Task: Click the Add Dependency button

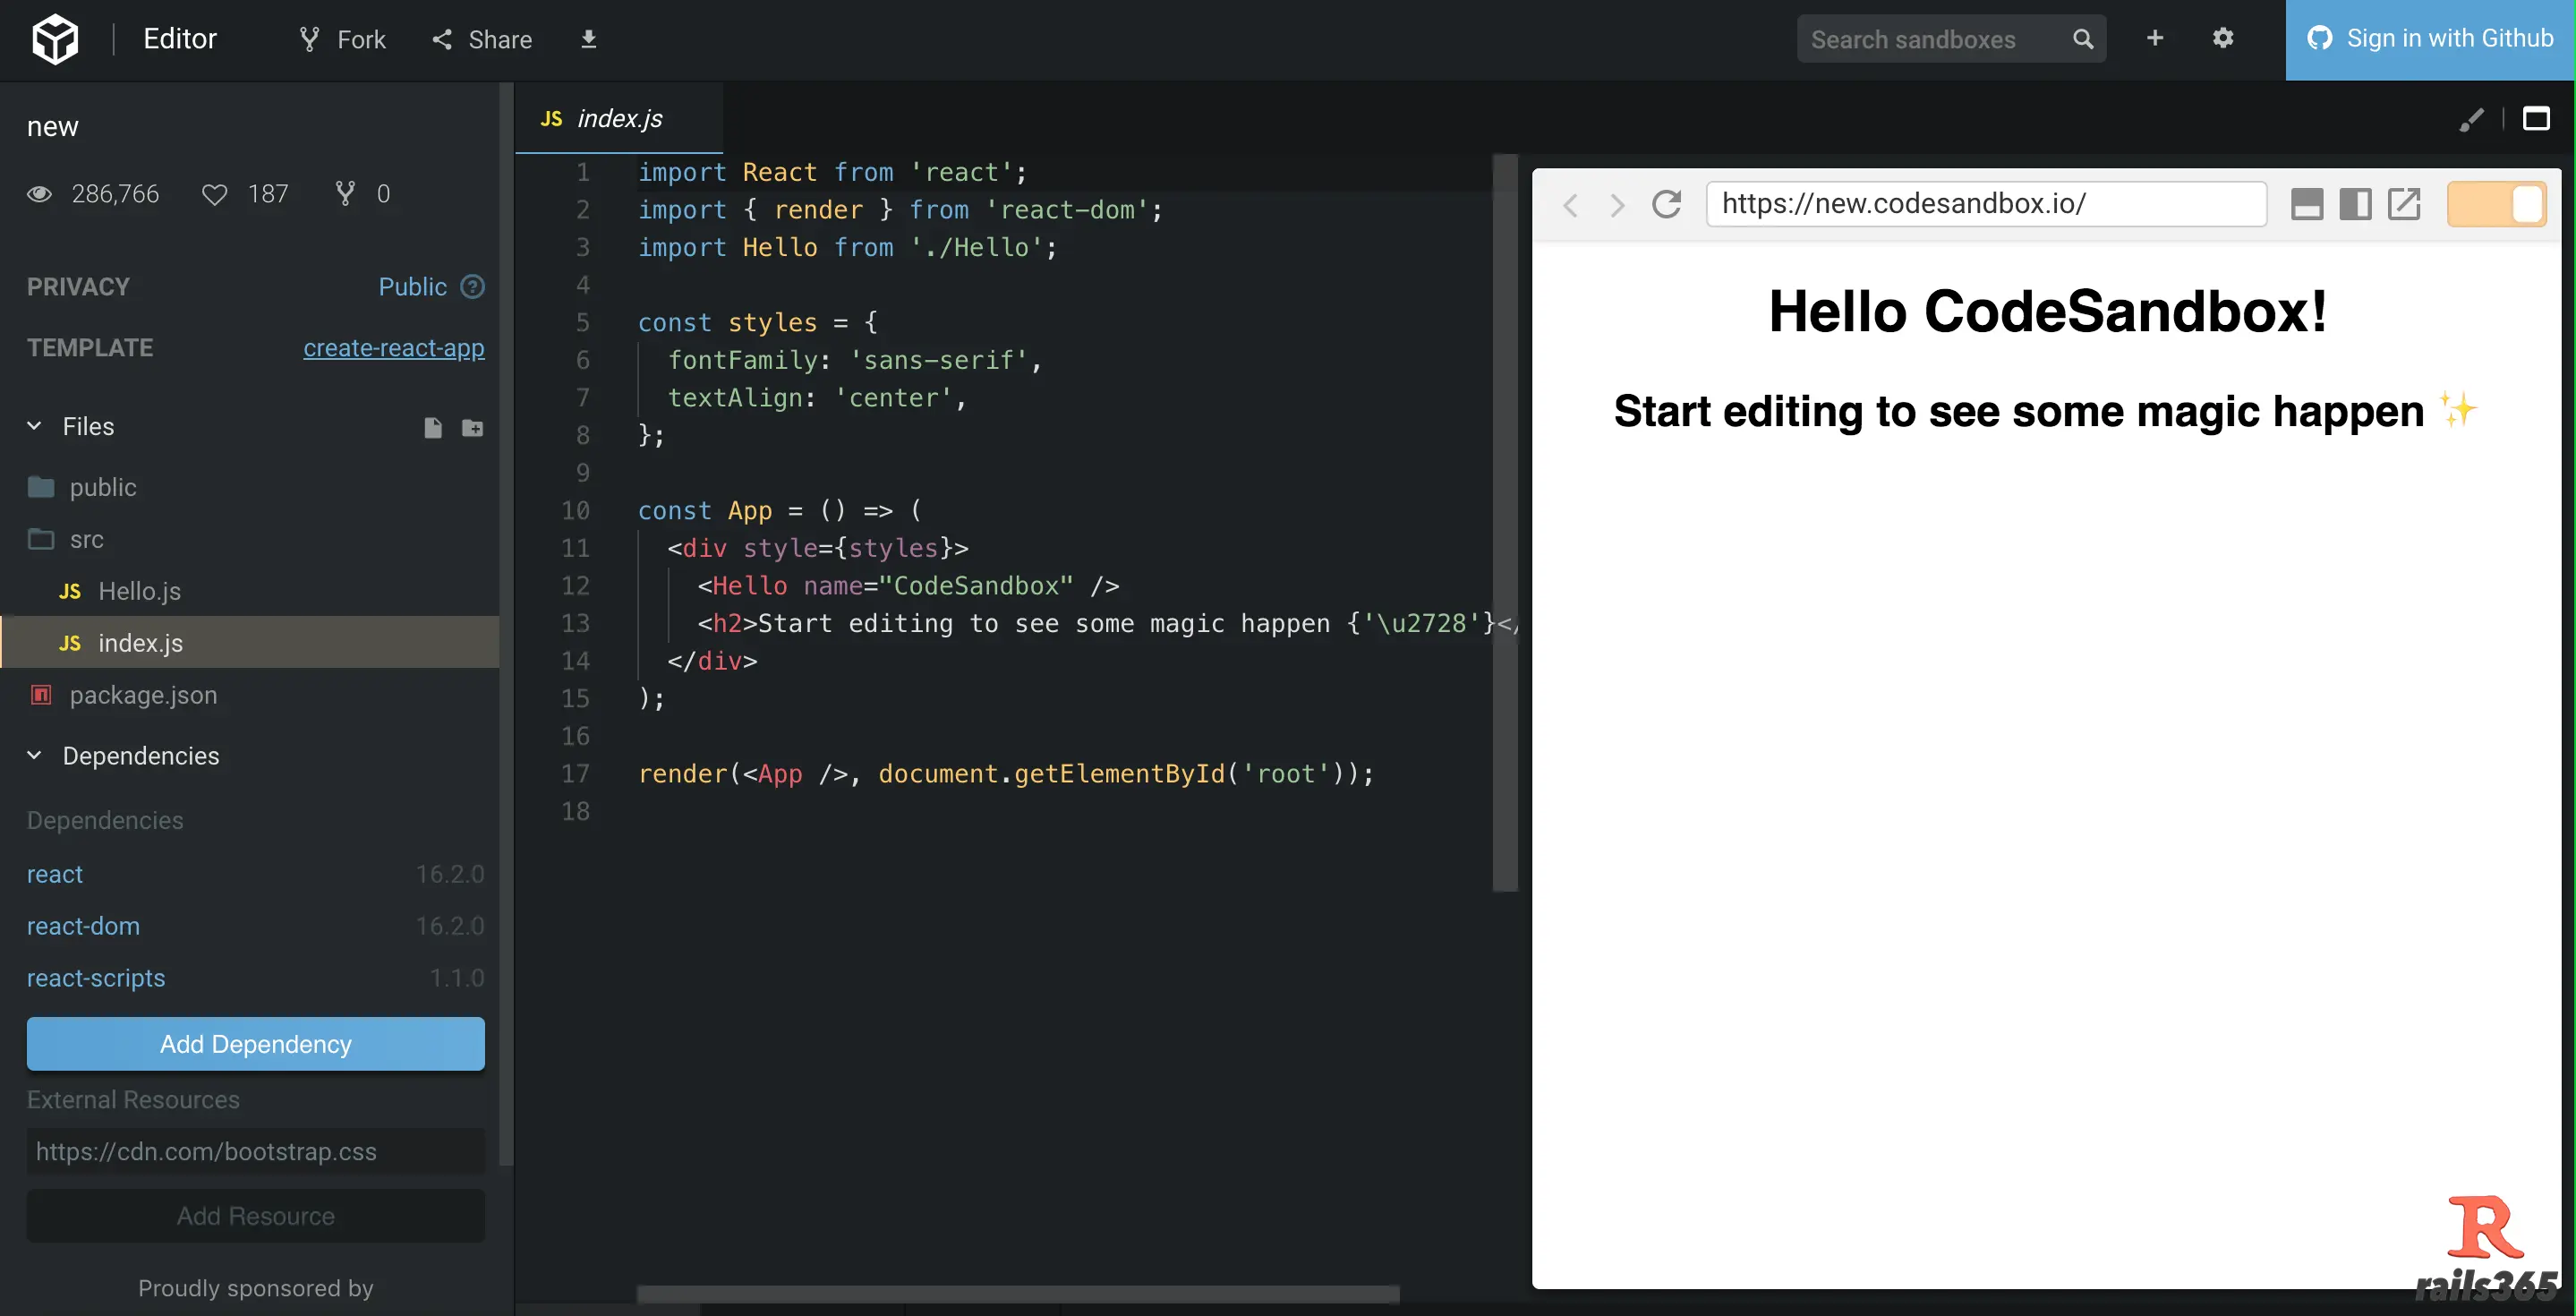Action: coord(255,1044)
